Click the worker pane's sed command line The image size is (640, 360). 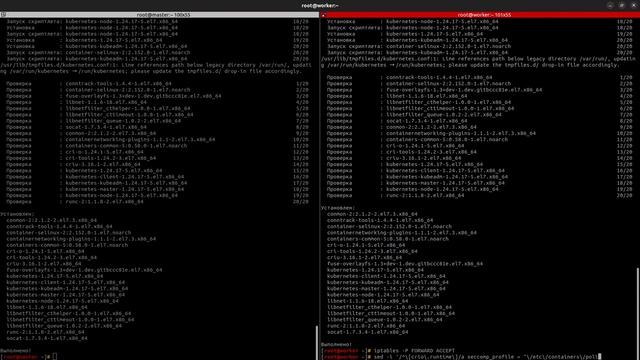pos(461,357)
